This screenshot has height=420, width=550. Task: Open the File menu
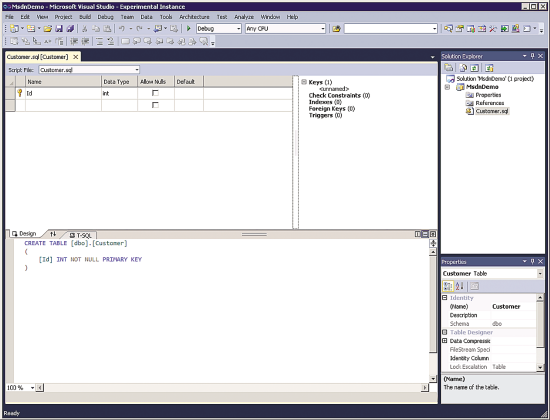coord(9,17)
